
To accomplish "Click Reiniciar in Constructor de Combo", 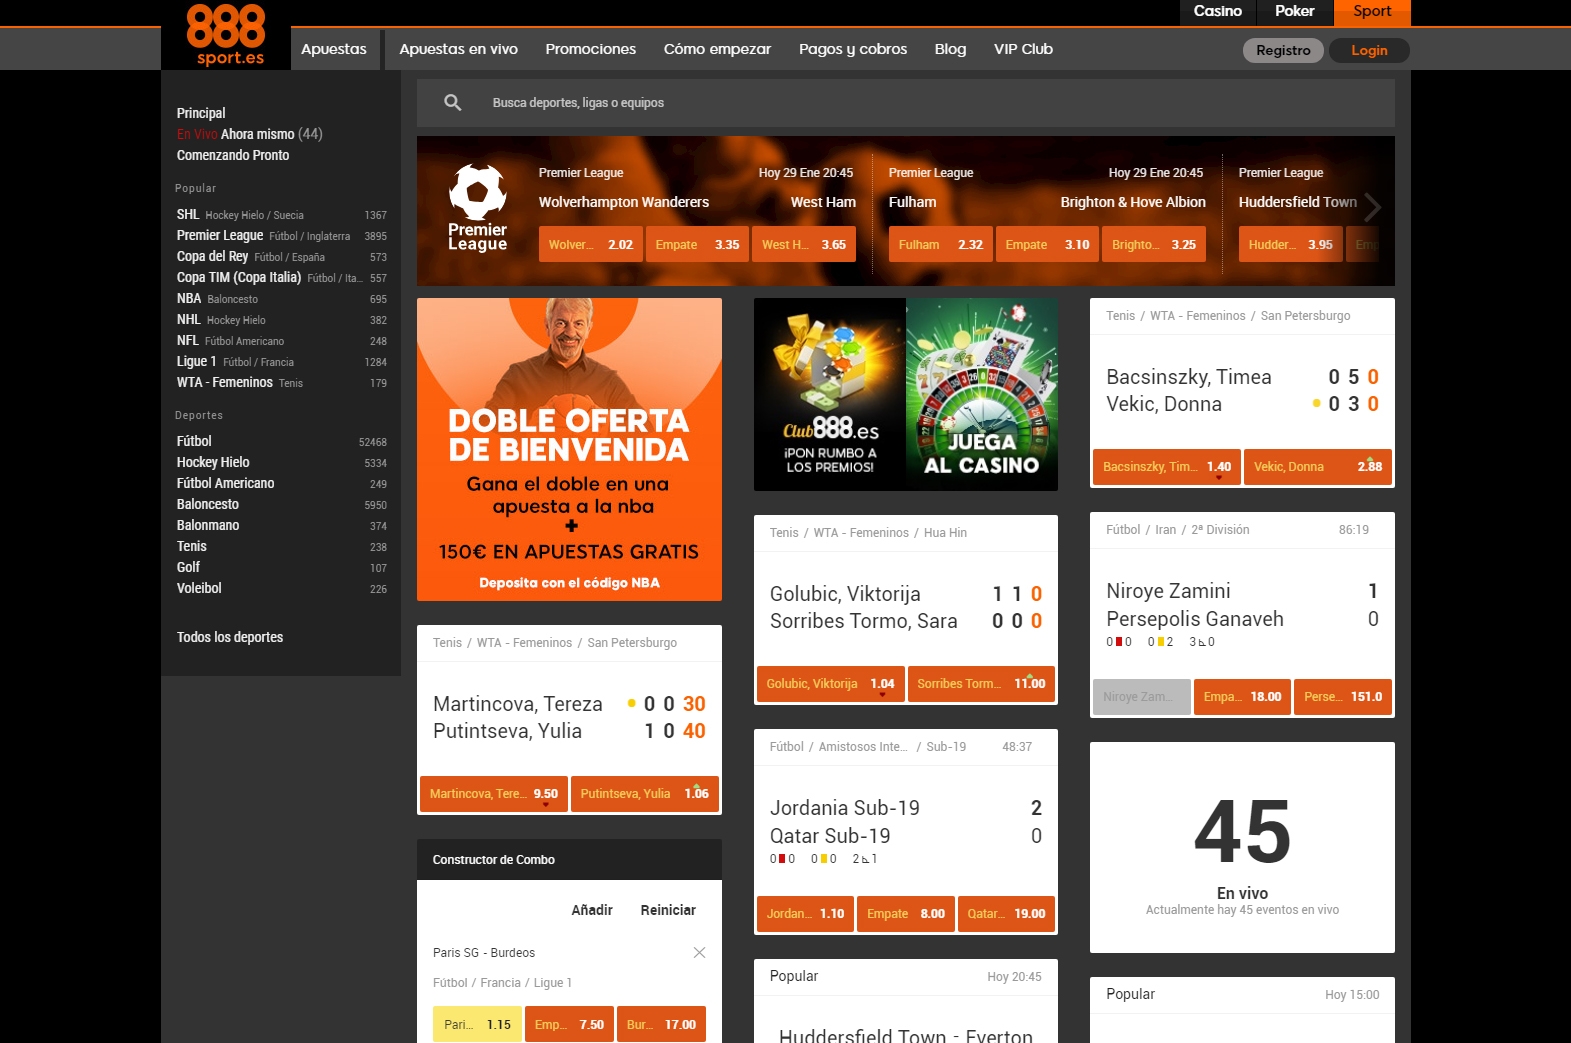I will [668, 910].
